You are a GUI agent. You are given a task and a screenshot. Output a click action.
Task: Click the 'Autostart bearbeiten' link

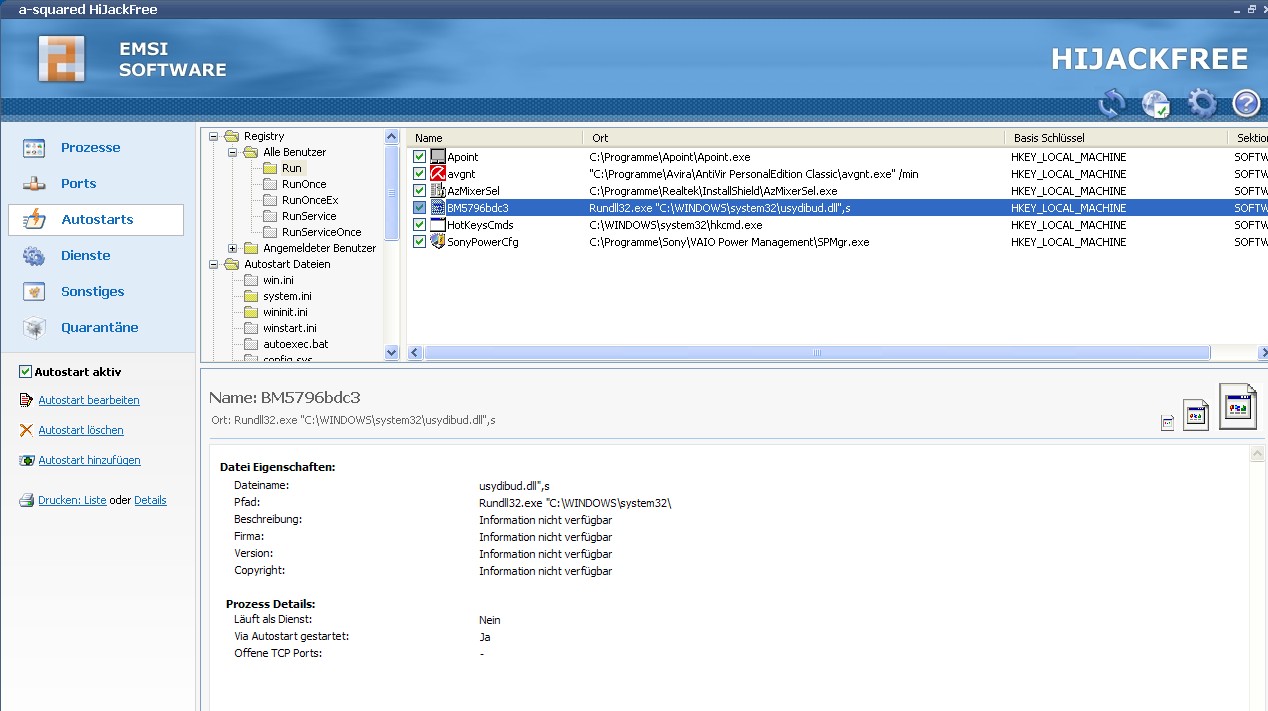coord(89,400)
